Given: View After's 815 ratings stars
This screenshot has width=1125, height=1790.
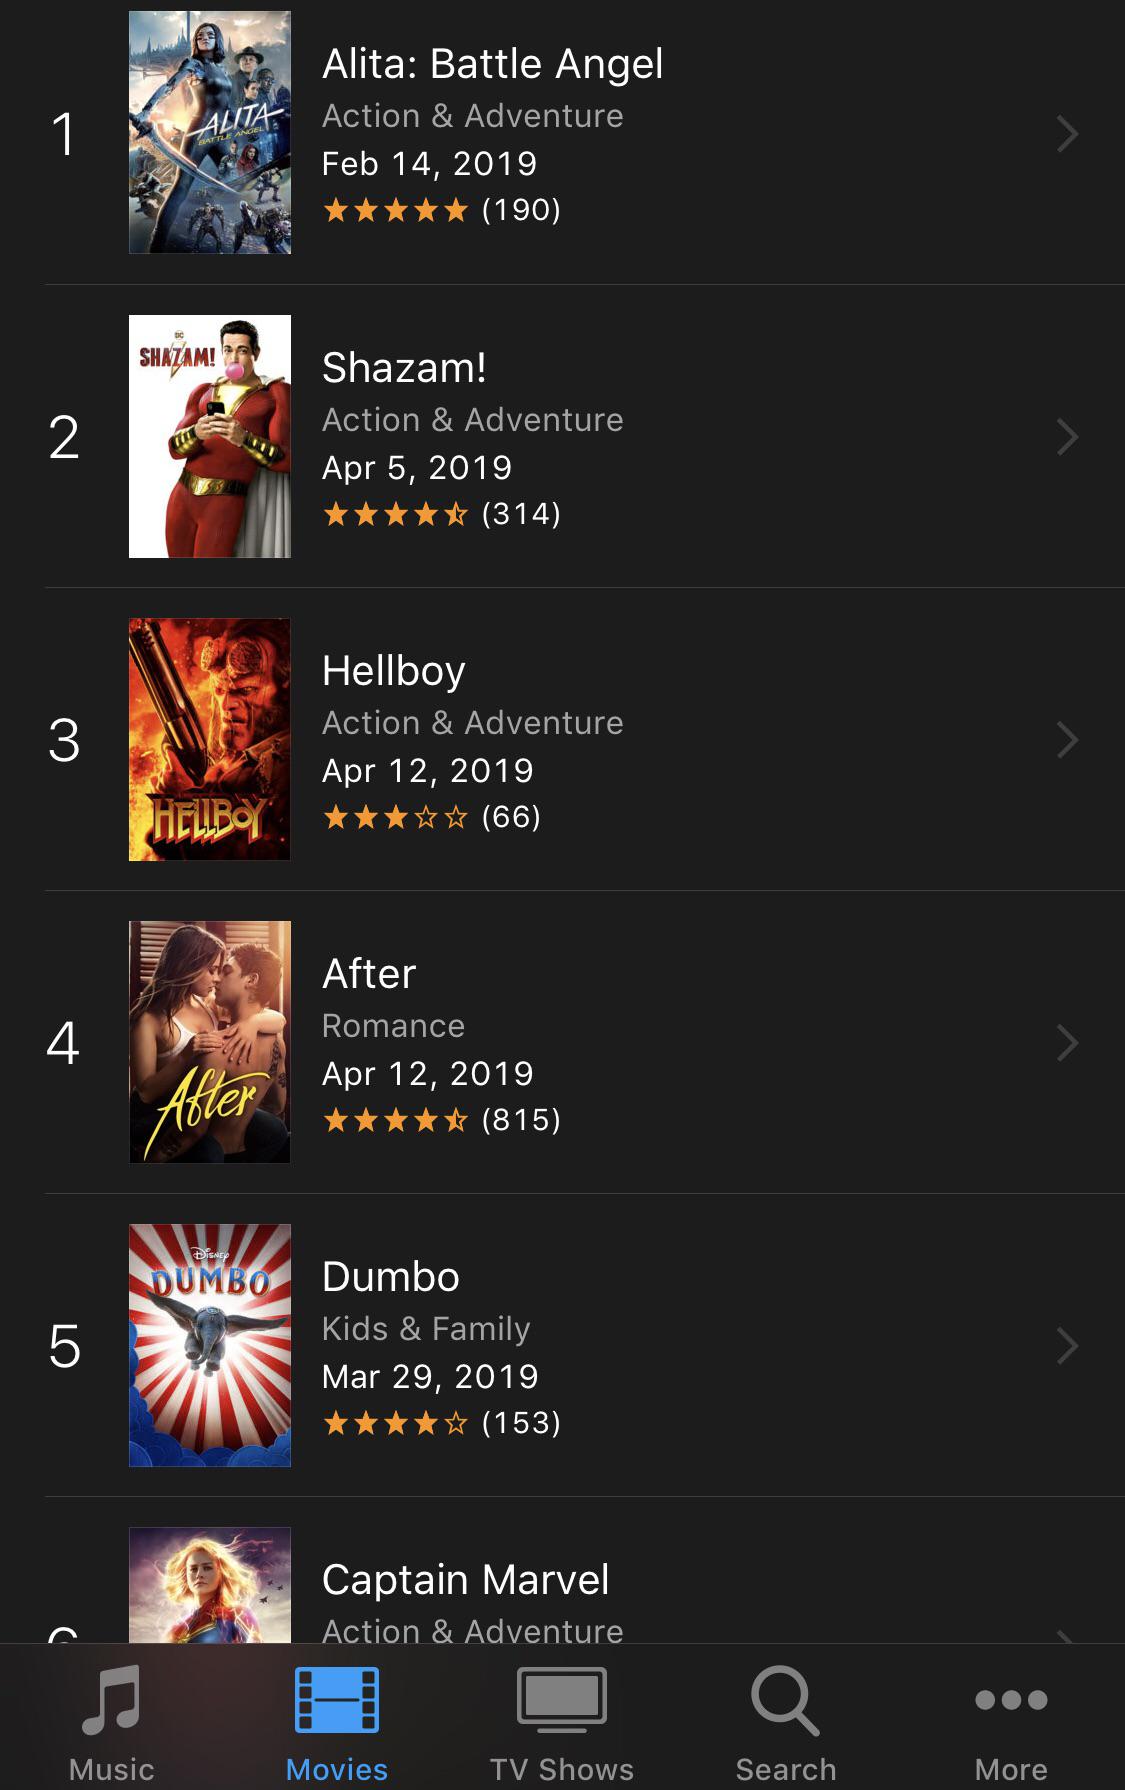Looking at the screenshot, I should coord(441,1120).
